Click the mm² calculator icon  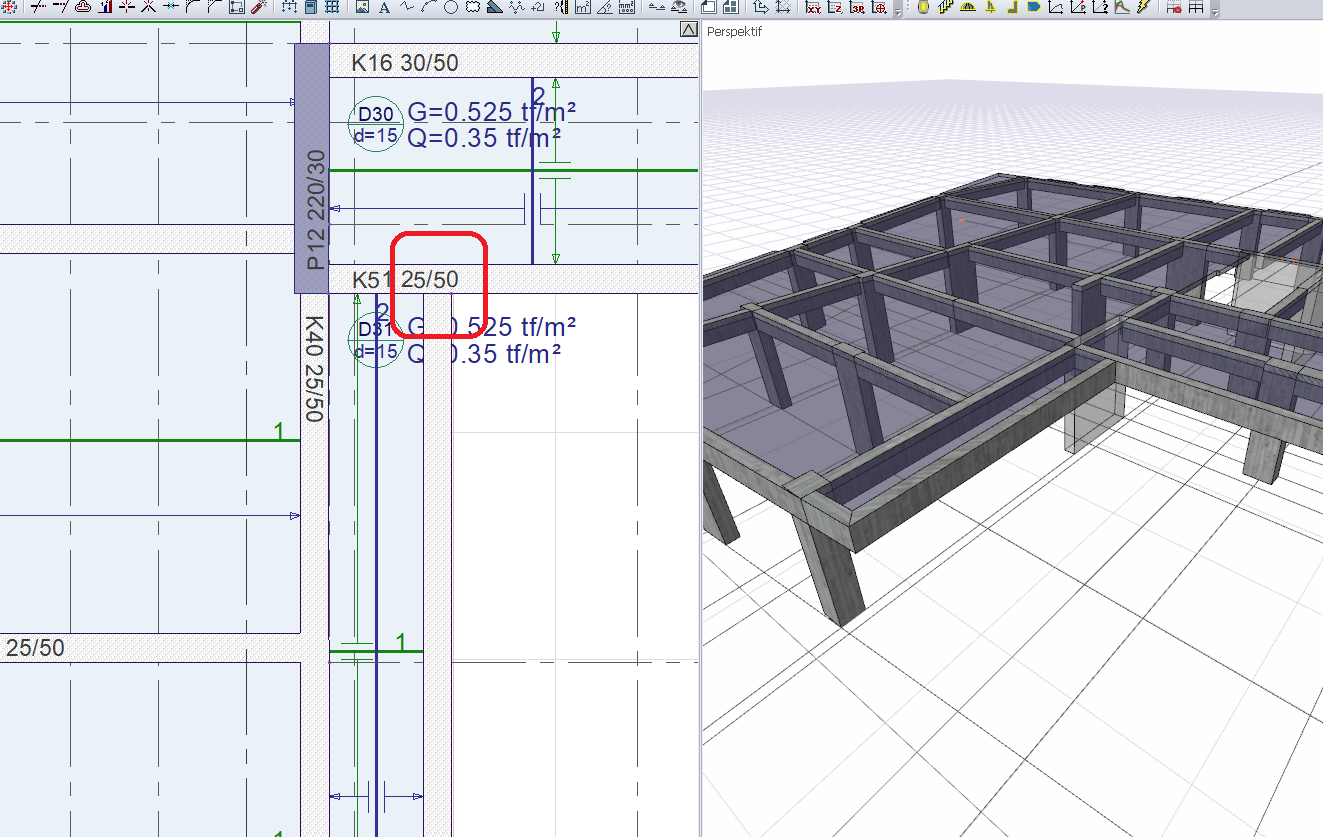point(627,7)
